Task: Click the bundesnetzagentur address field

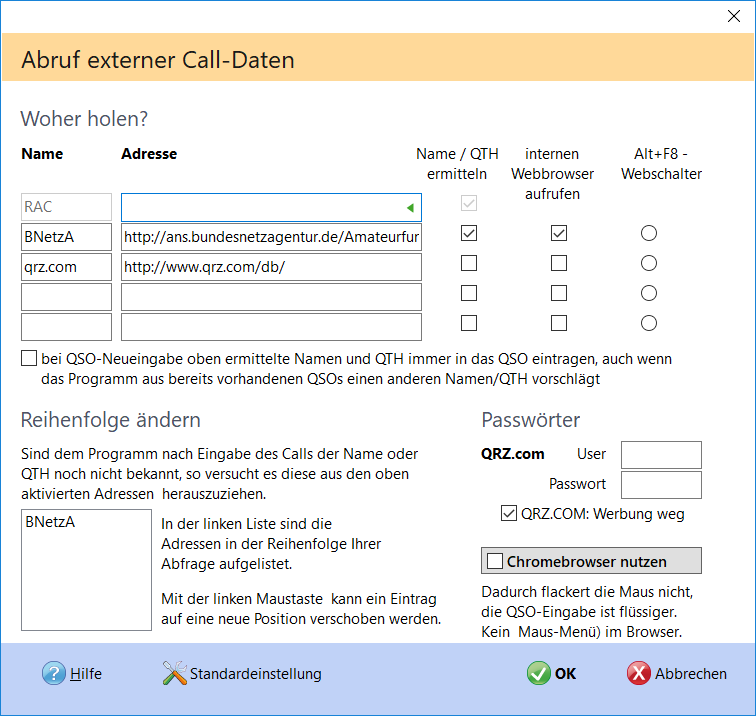Action: point(271,237)
